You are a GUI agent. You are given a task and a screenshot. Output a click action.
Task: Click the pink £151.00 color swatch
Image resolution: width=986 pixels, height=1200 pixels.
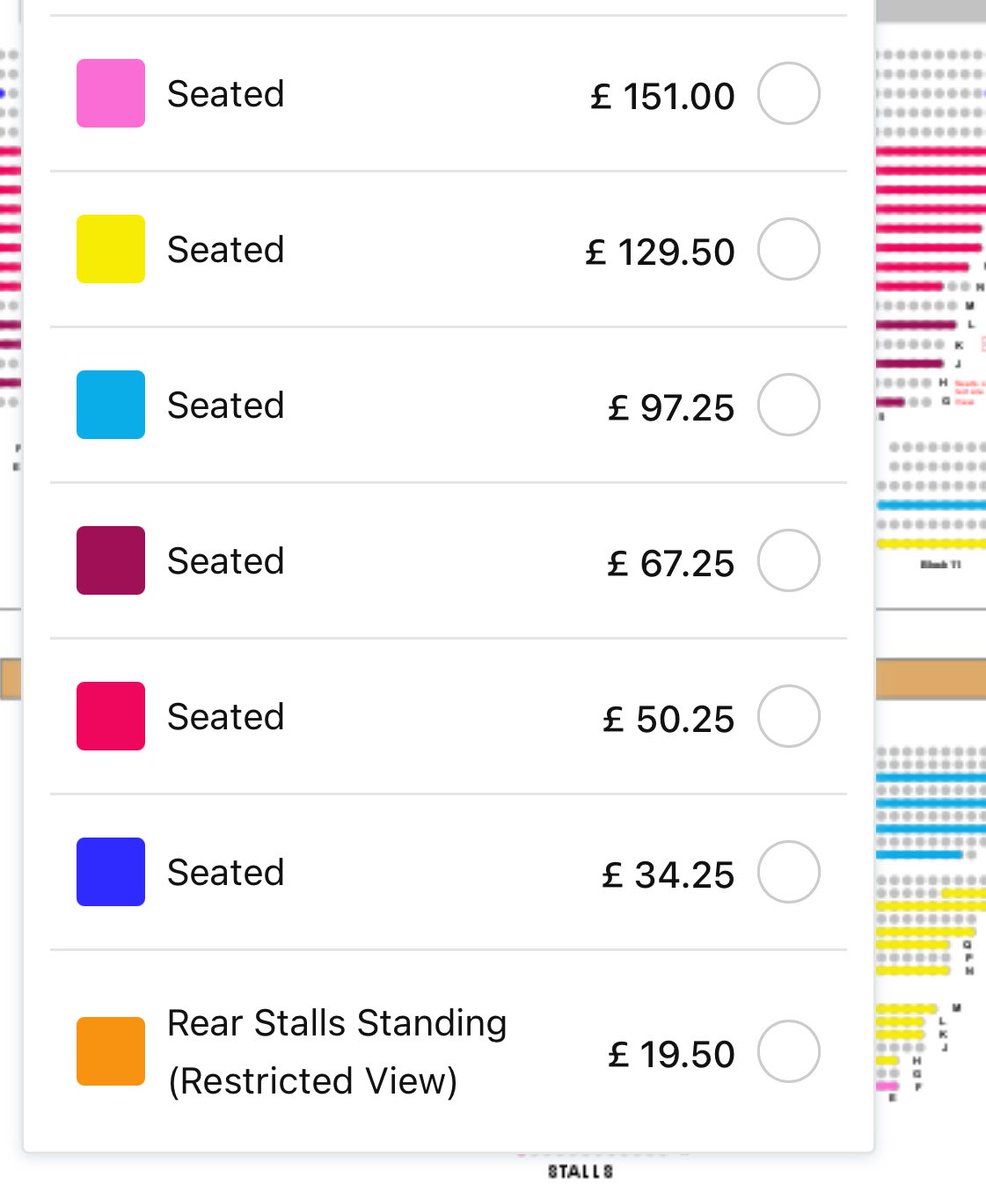pos(111,94)
